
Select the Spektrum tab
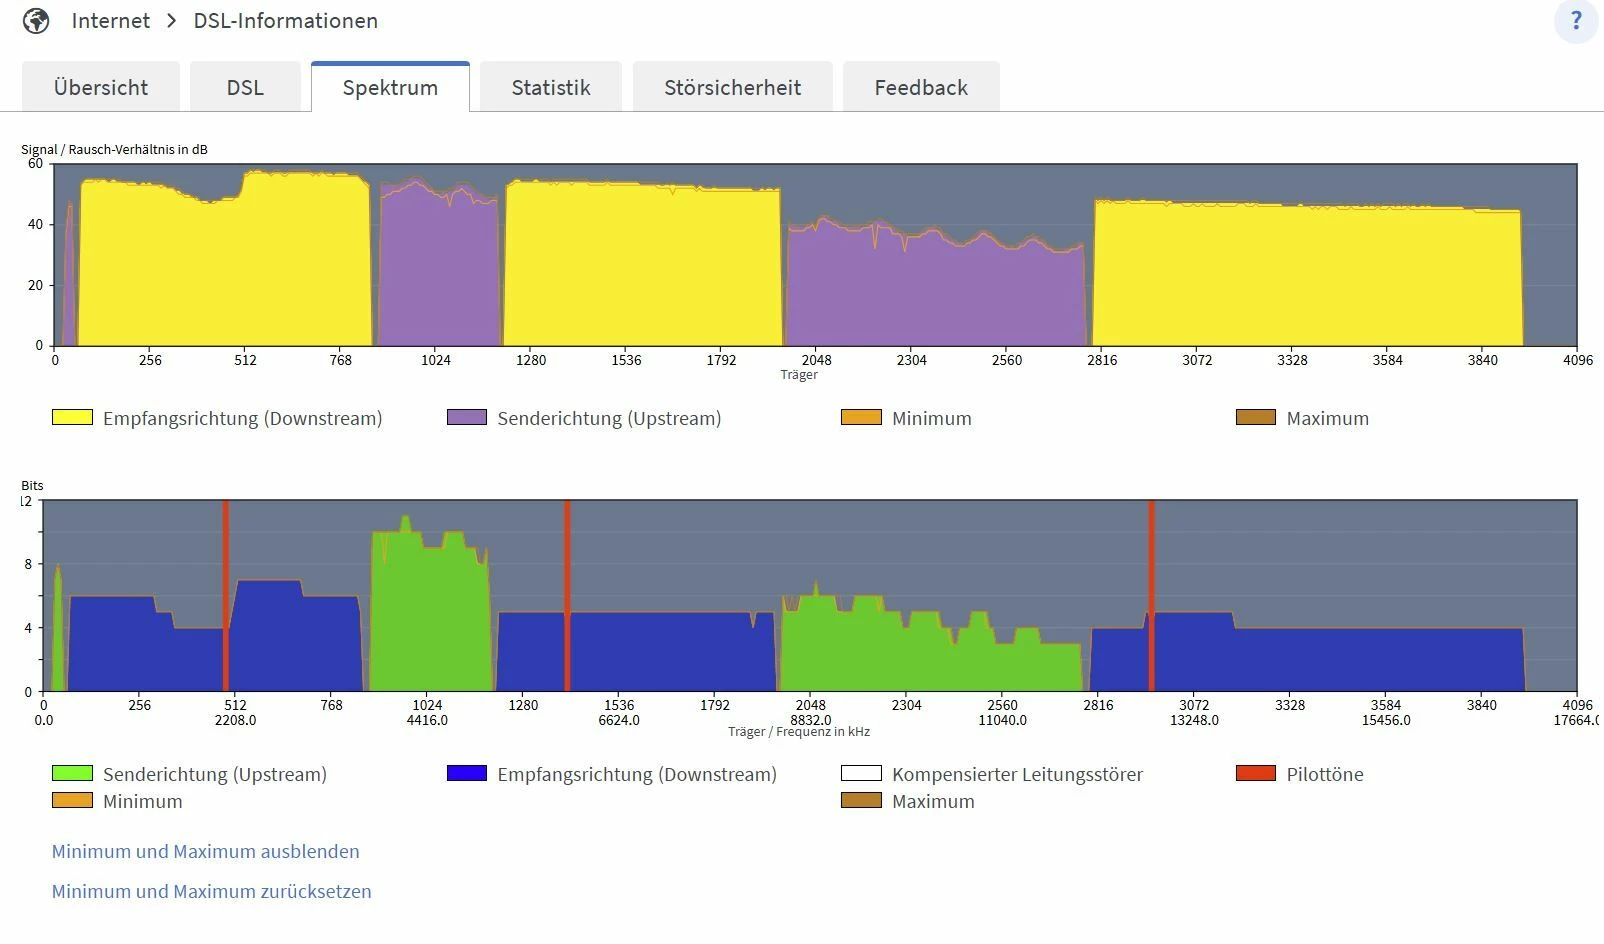pos(390,87)
